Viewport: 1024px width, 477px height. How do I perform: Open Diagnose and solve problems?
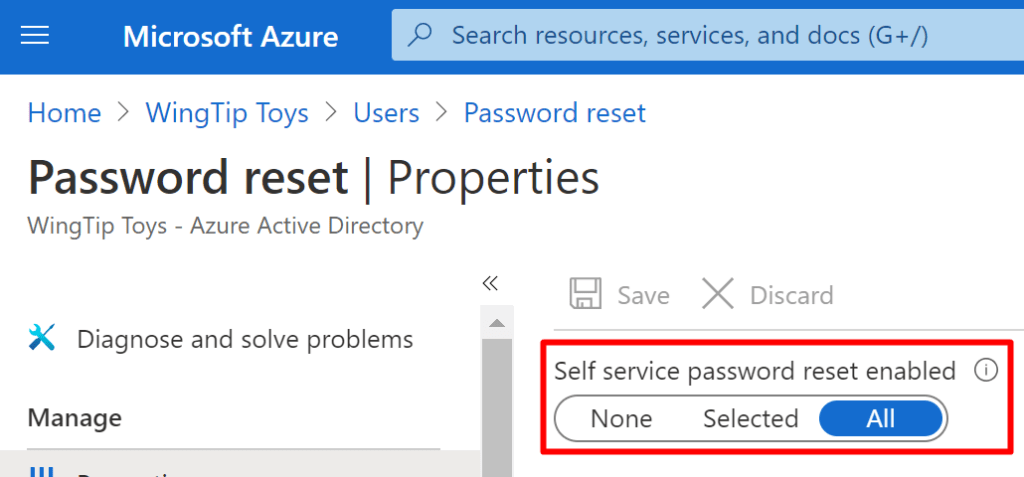tap(244, 339)
